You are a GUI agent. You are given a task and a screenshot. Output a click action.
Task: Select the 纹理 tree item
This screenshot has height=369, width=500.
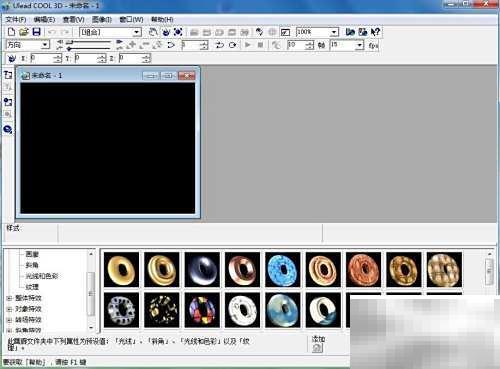coord(32,287)
